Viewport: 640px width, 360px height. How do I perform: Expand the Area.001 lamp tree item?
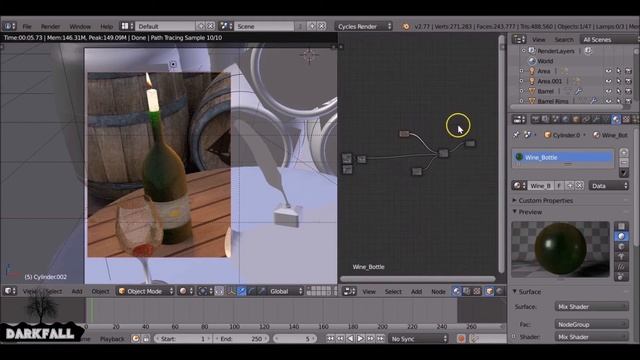click(521, 81)
